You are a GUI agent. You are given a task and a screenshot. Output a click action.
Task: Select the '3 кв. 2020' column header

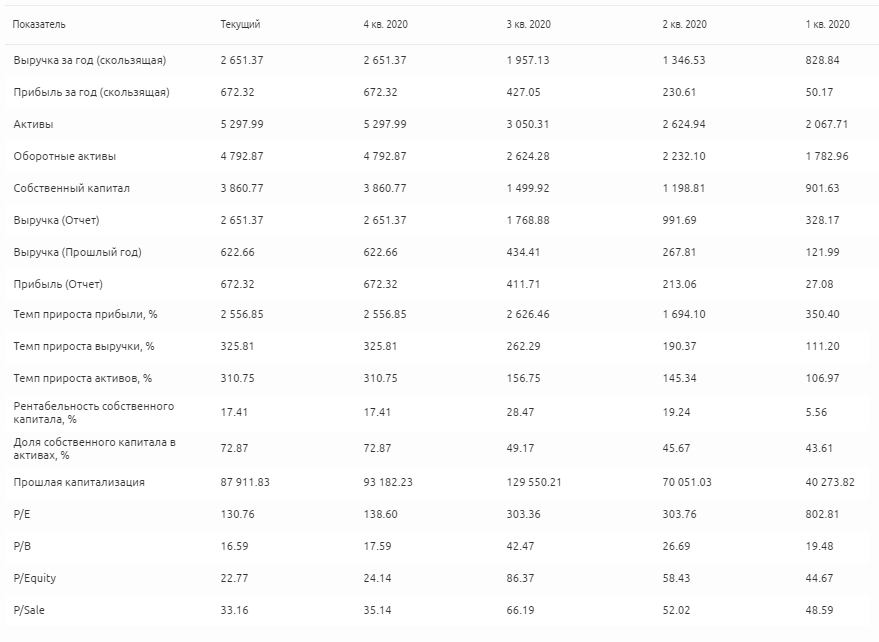point(528,24)
